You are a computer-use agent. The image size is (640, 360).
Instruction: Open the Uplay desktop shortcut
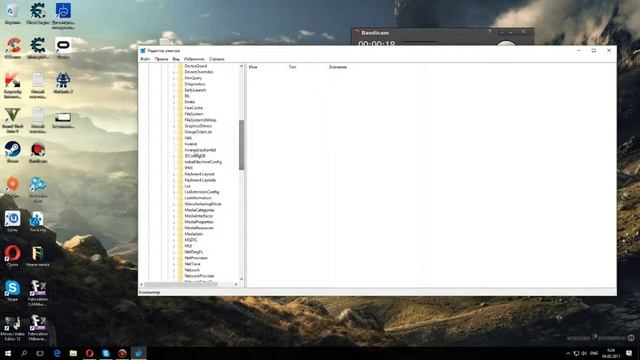point(13,221)
